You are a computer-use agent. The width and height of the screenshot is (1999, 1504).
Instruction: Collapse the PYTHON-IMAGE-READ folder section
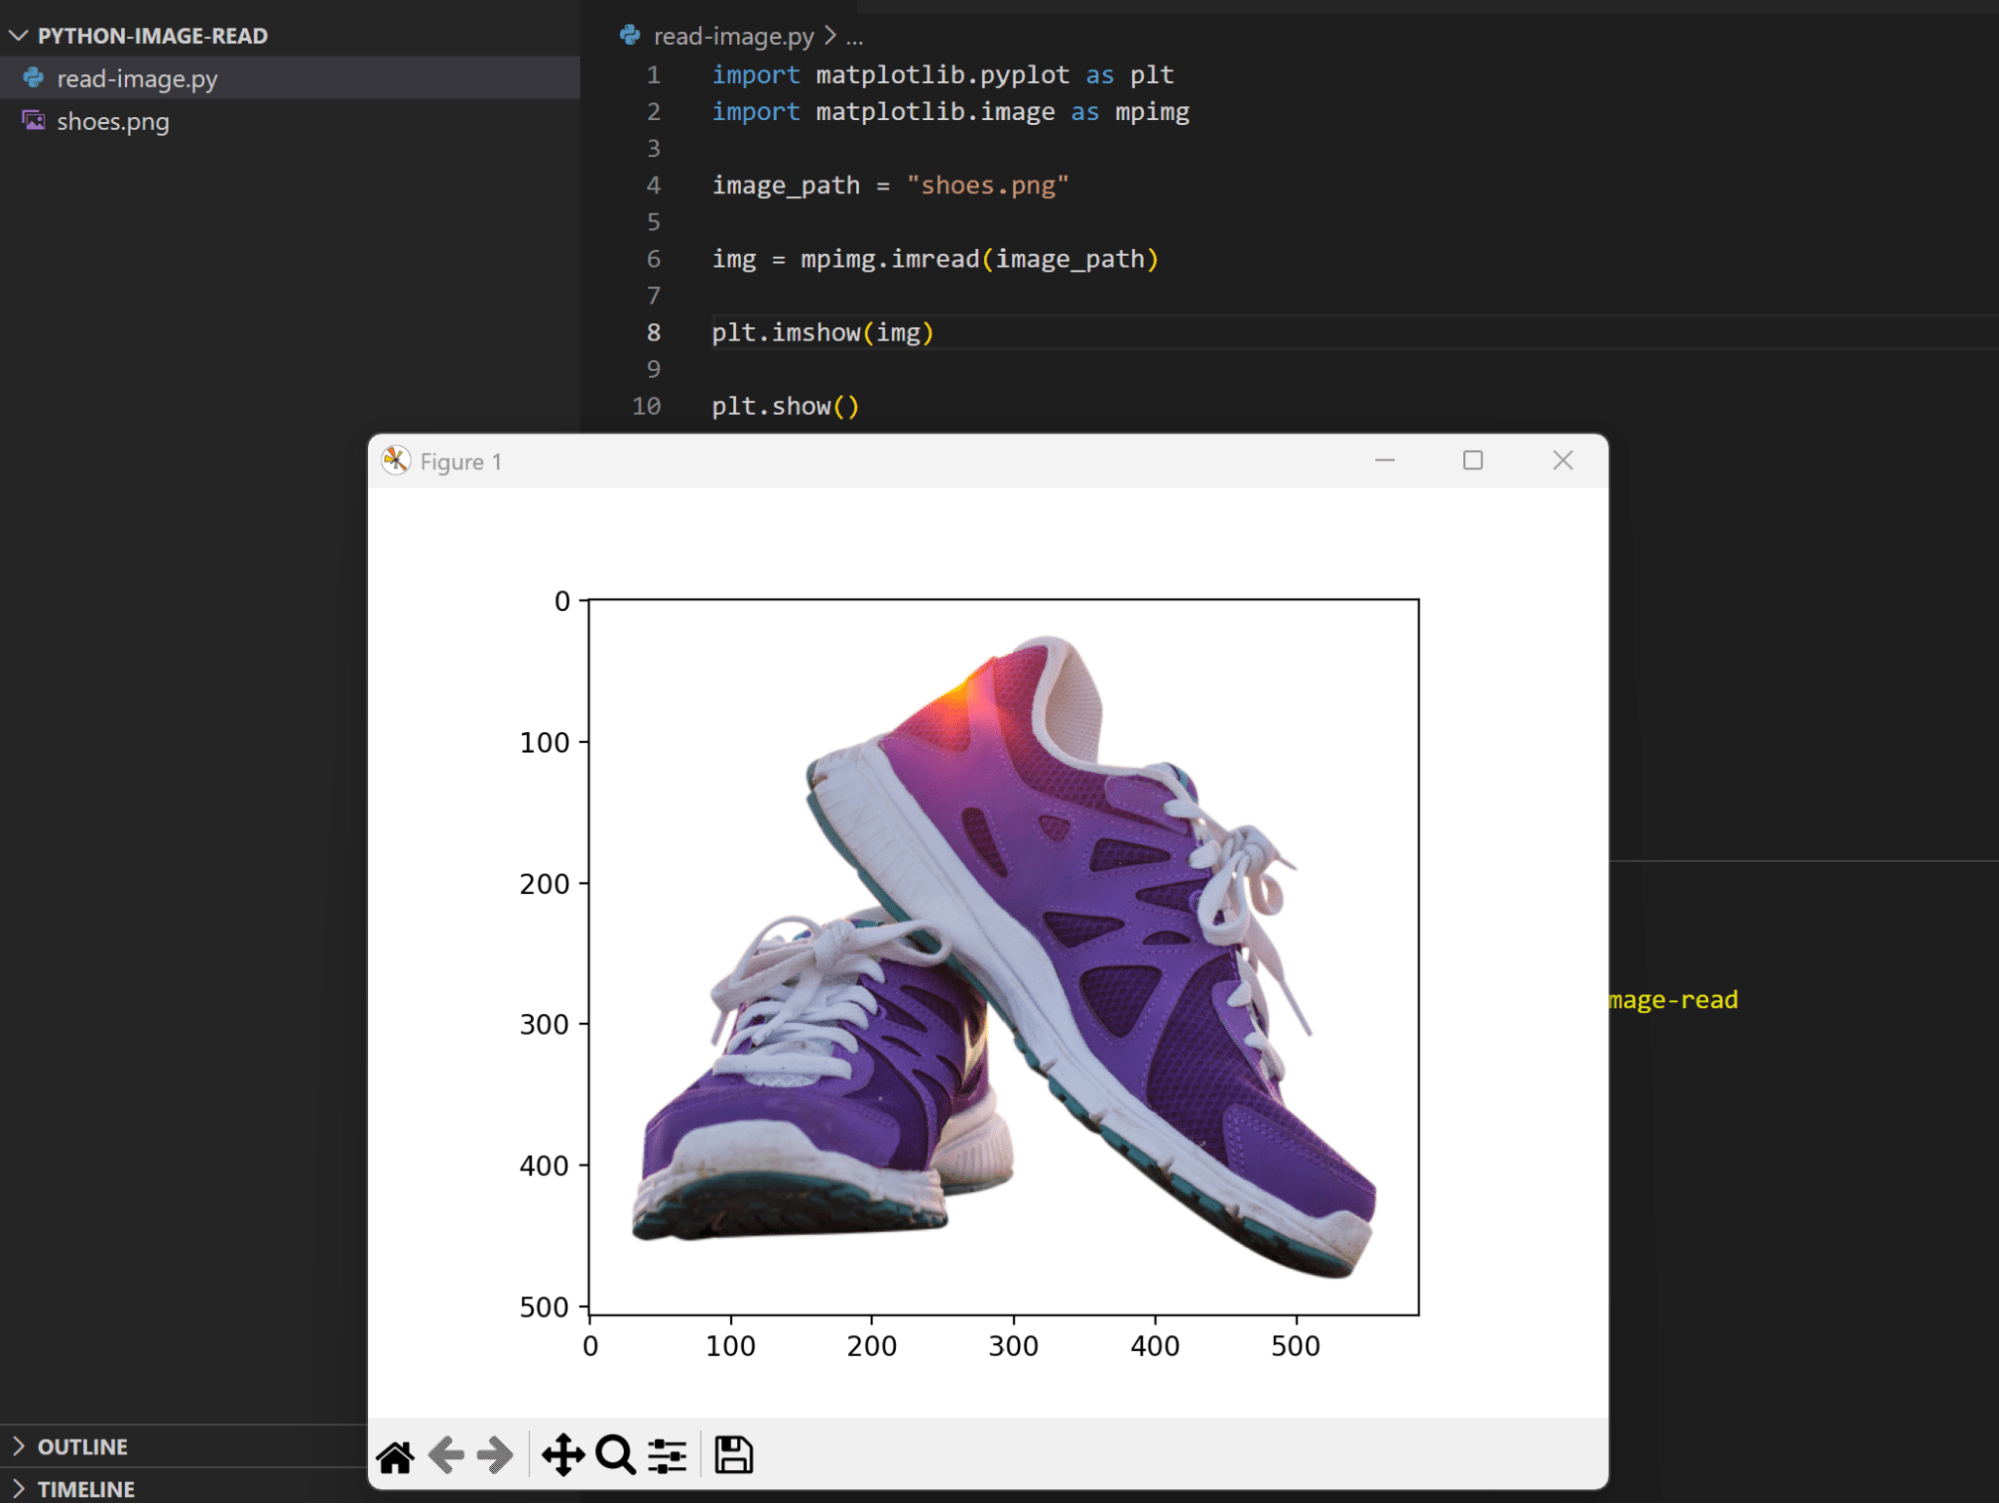tap(19, 36)
